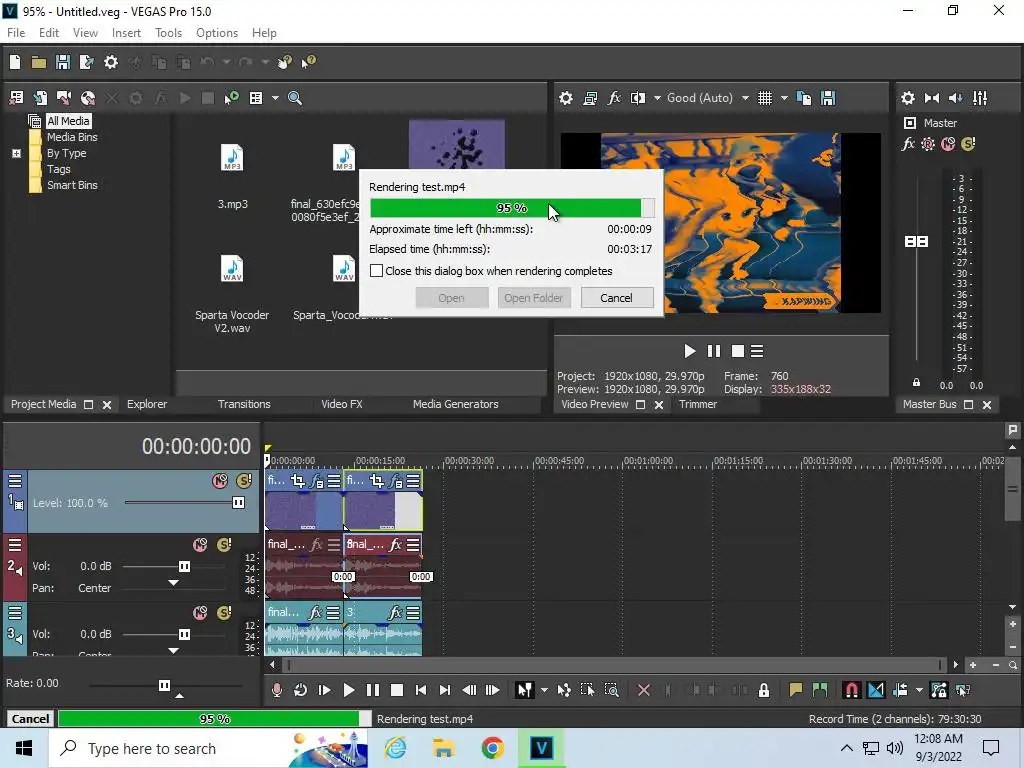Open the File menu
This screenshot has height=768, width=1024.
(16, 33)
